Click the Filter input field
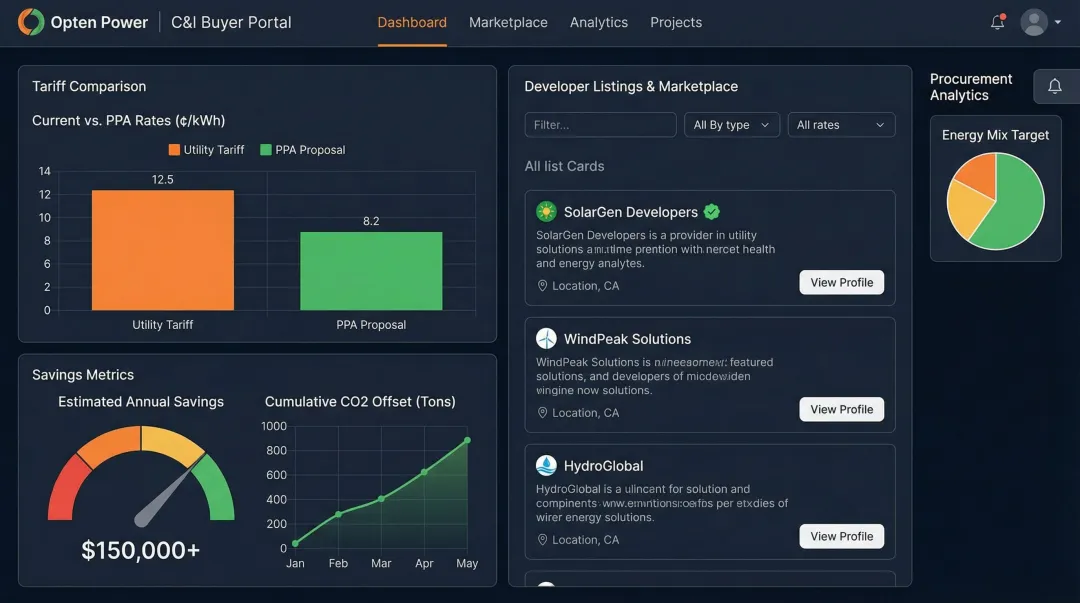The image size is (1080, 603). click(x=600, y=125)
